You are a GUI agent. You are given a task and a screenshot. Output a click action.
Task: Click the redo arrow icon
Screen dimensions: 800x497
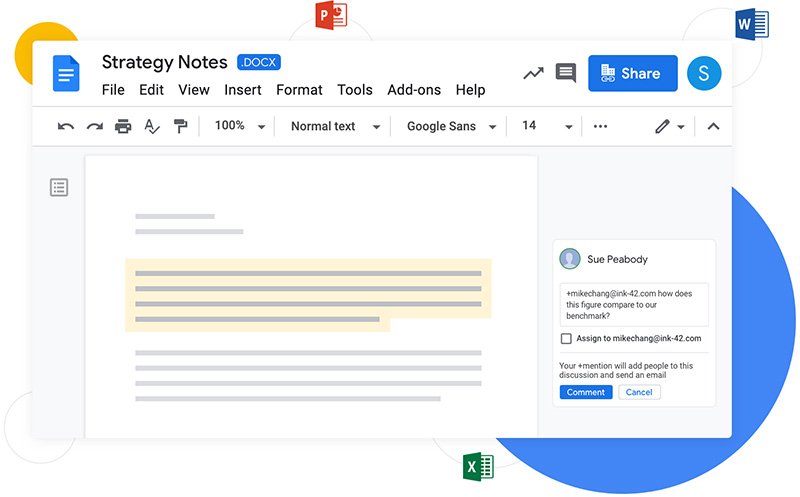click(94, 126)
